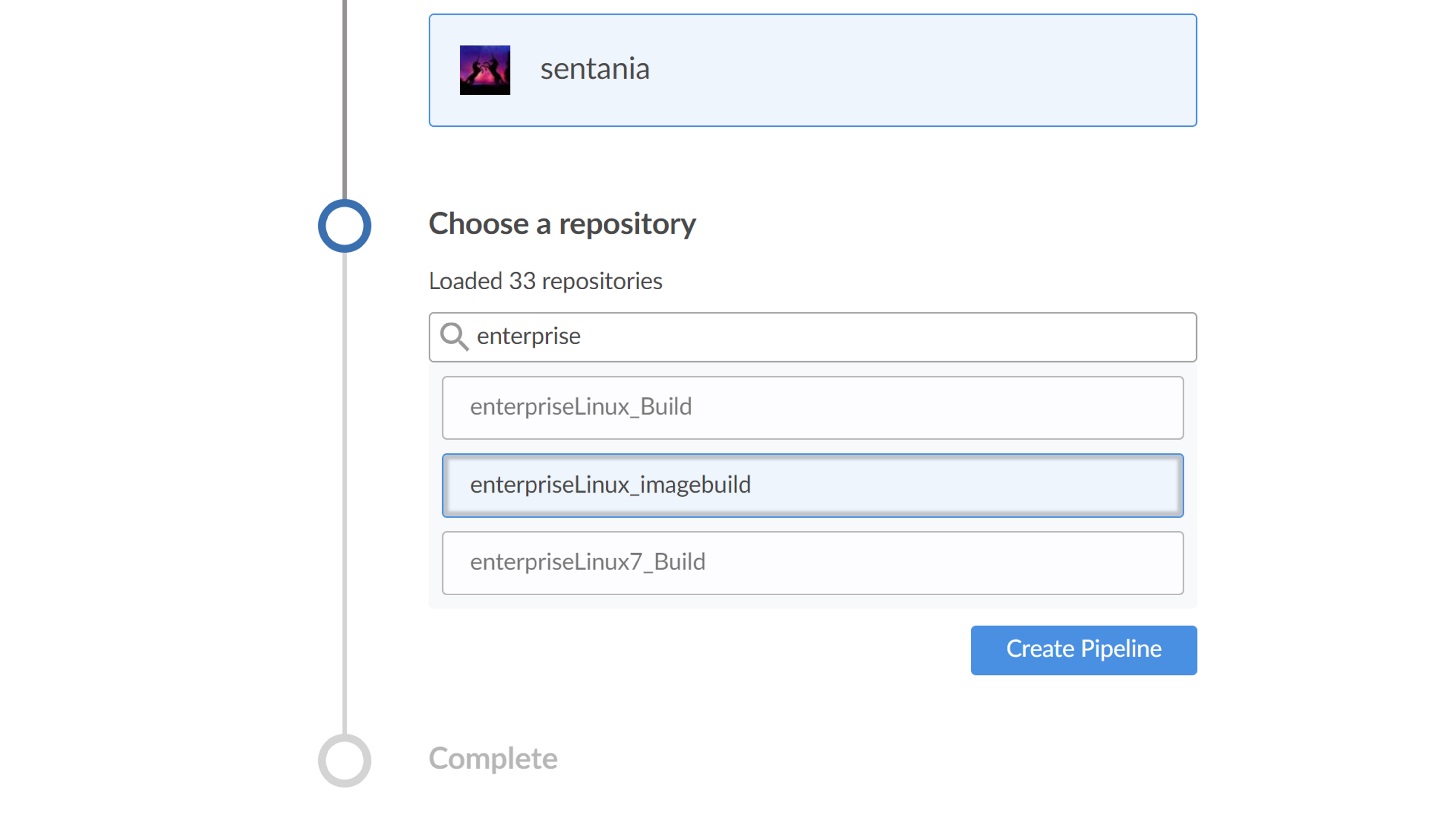Pick the enterpriseLinux7_Build repository
Image resolution: width=1450 pixels, height=816 pixels.
click(x=813, y=563)
